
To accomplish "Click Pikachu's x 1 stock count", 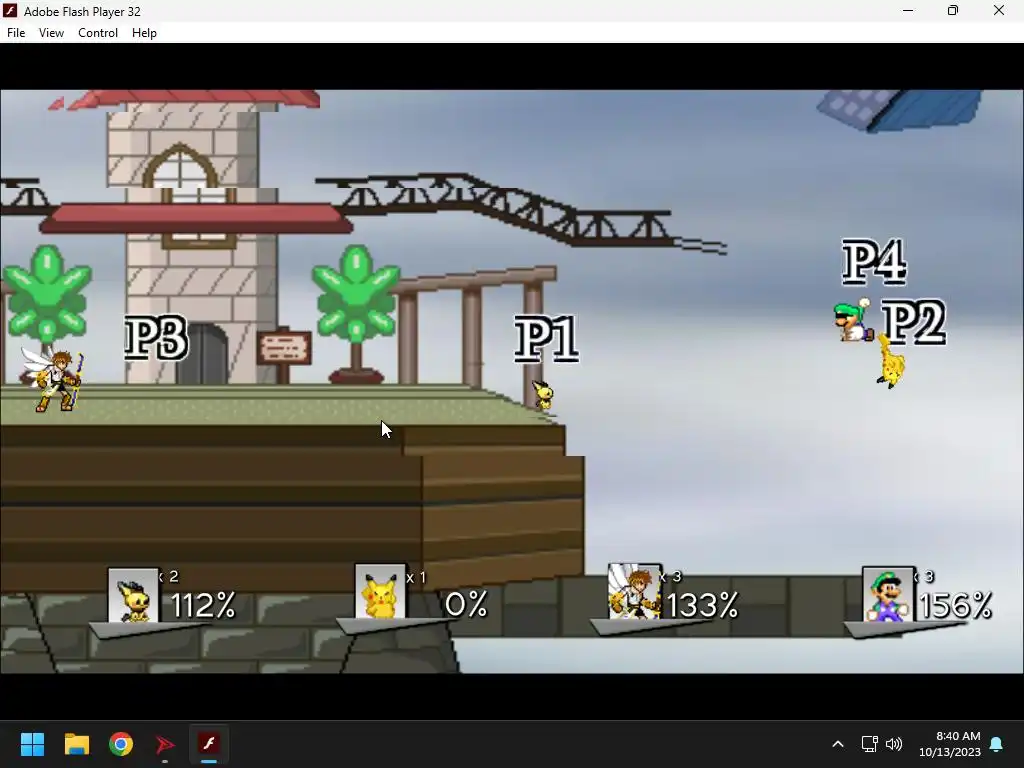I will coord(416,578).
